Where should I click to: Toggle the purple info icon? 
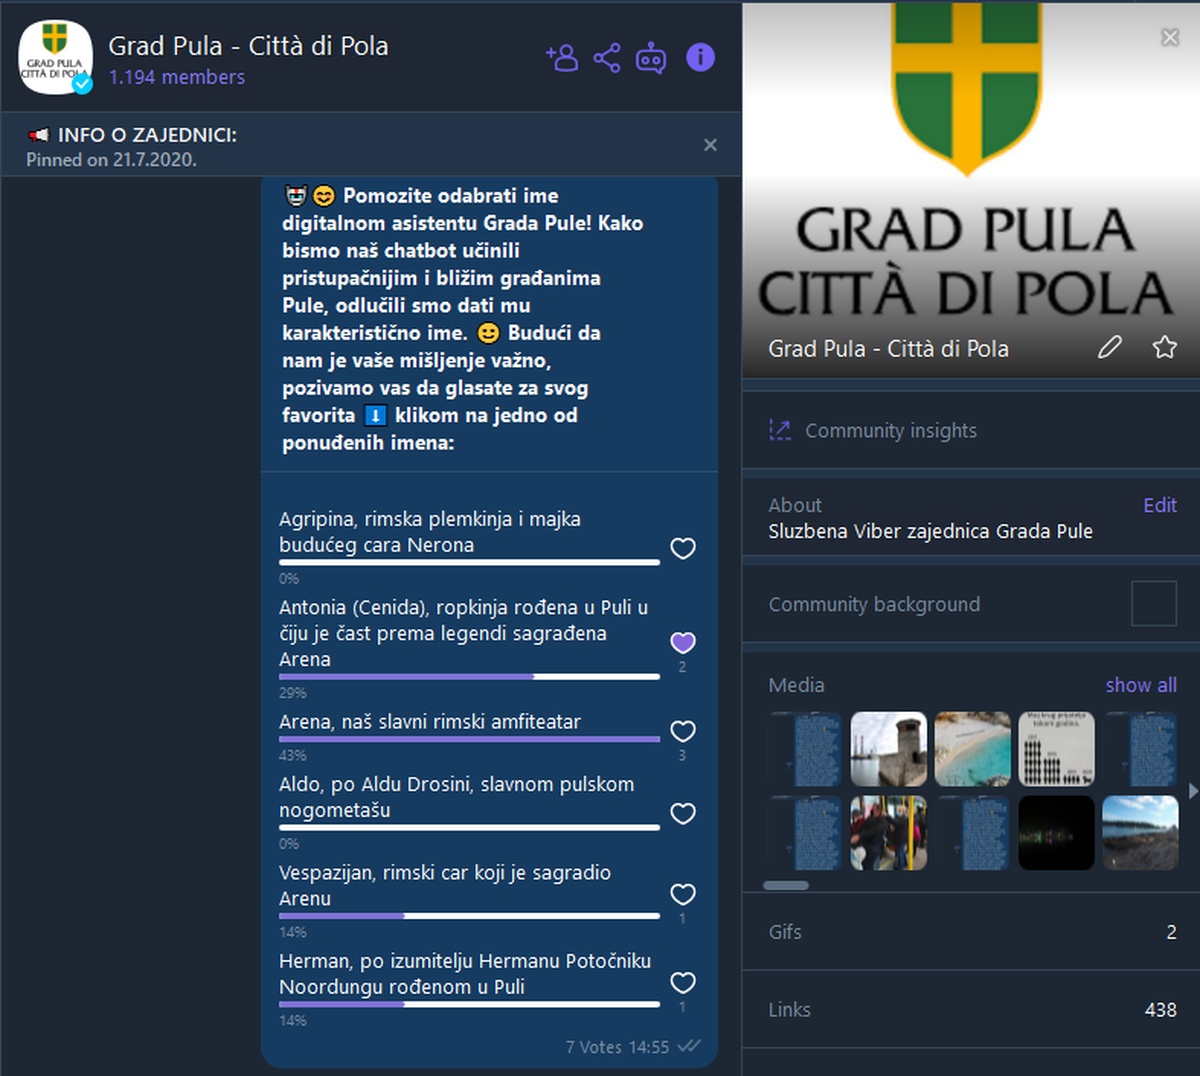click(700, 58)
